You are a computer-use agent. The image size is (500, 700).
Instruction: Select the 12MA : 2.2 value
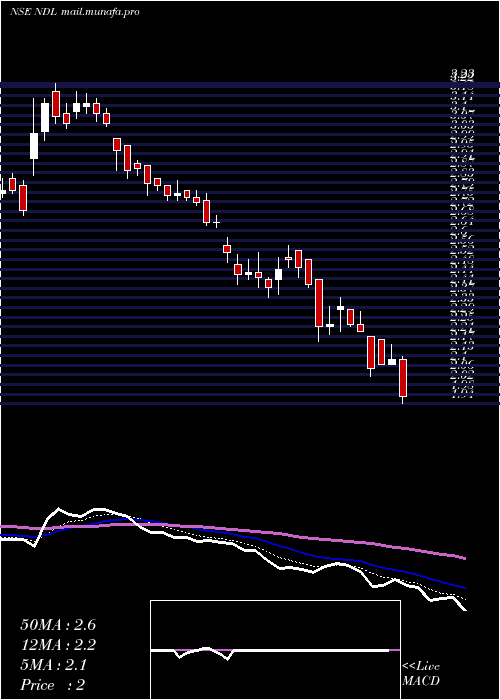pyautogui.click(x=58, y=645)
